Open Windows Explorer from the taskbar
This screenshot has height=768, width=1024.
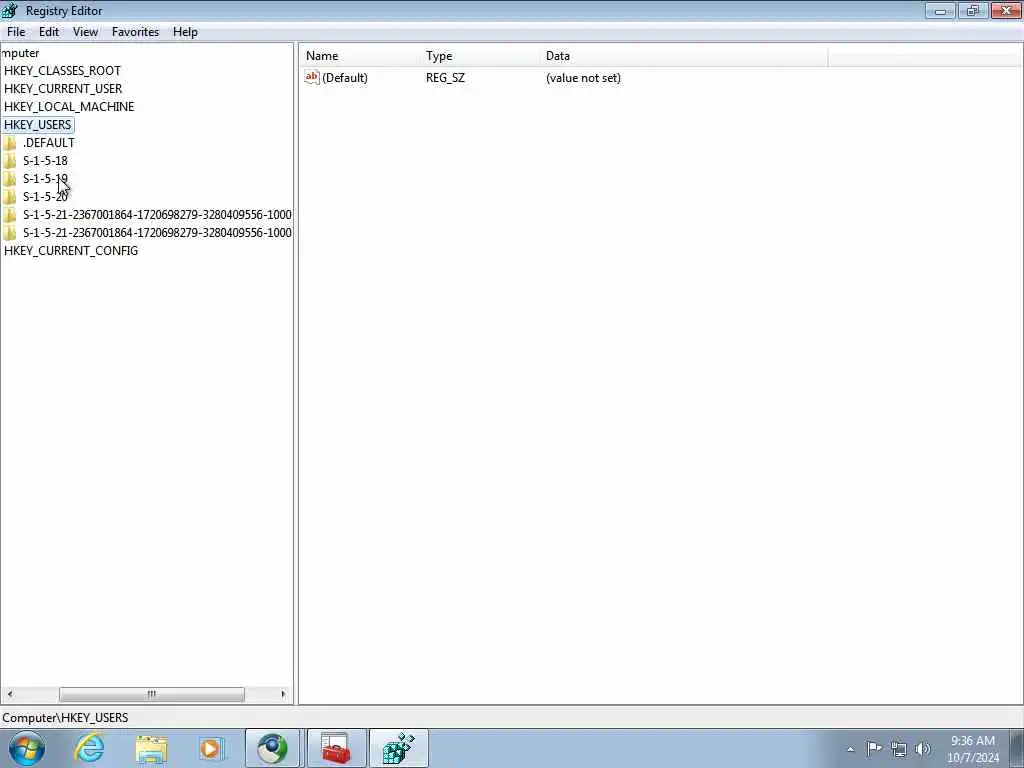152,749
